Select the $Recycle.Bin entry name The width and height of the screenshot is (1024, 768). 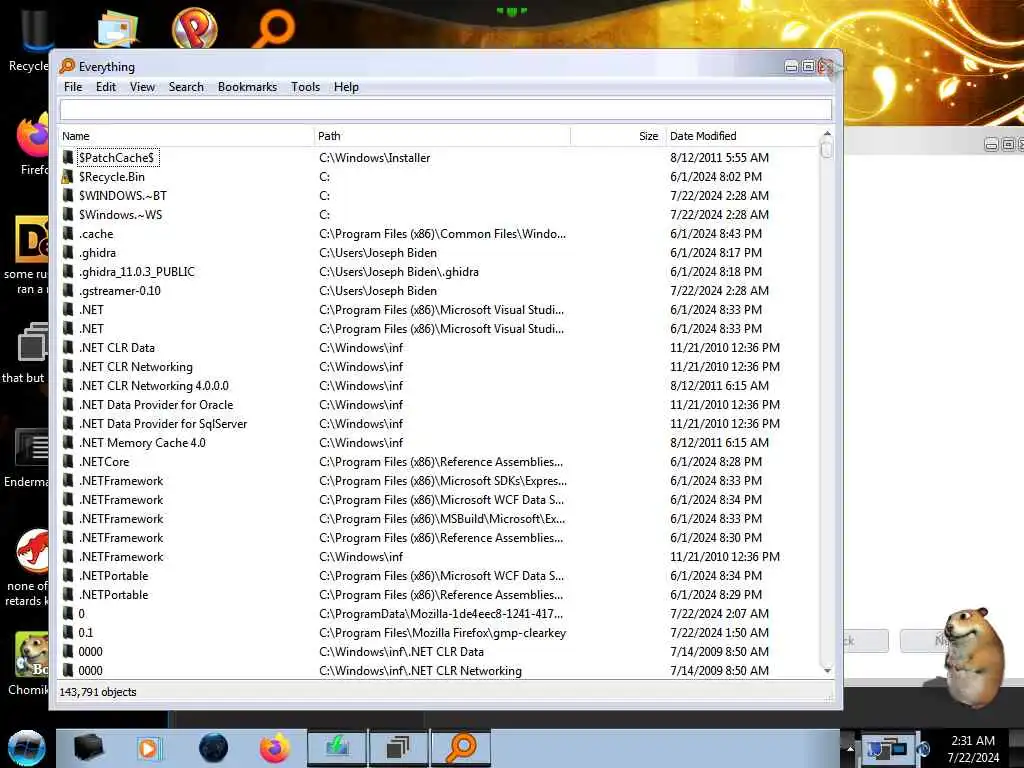(112, 176)
